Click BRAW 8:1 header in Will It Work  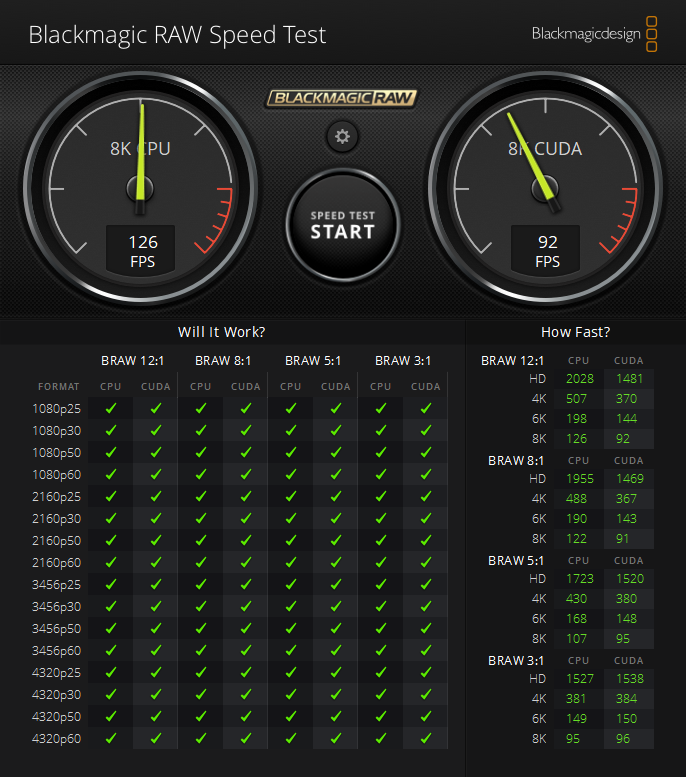[223, 360]
